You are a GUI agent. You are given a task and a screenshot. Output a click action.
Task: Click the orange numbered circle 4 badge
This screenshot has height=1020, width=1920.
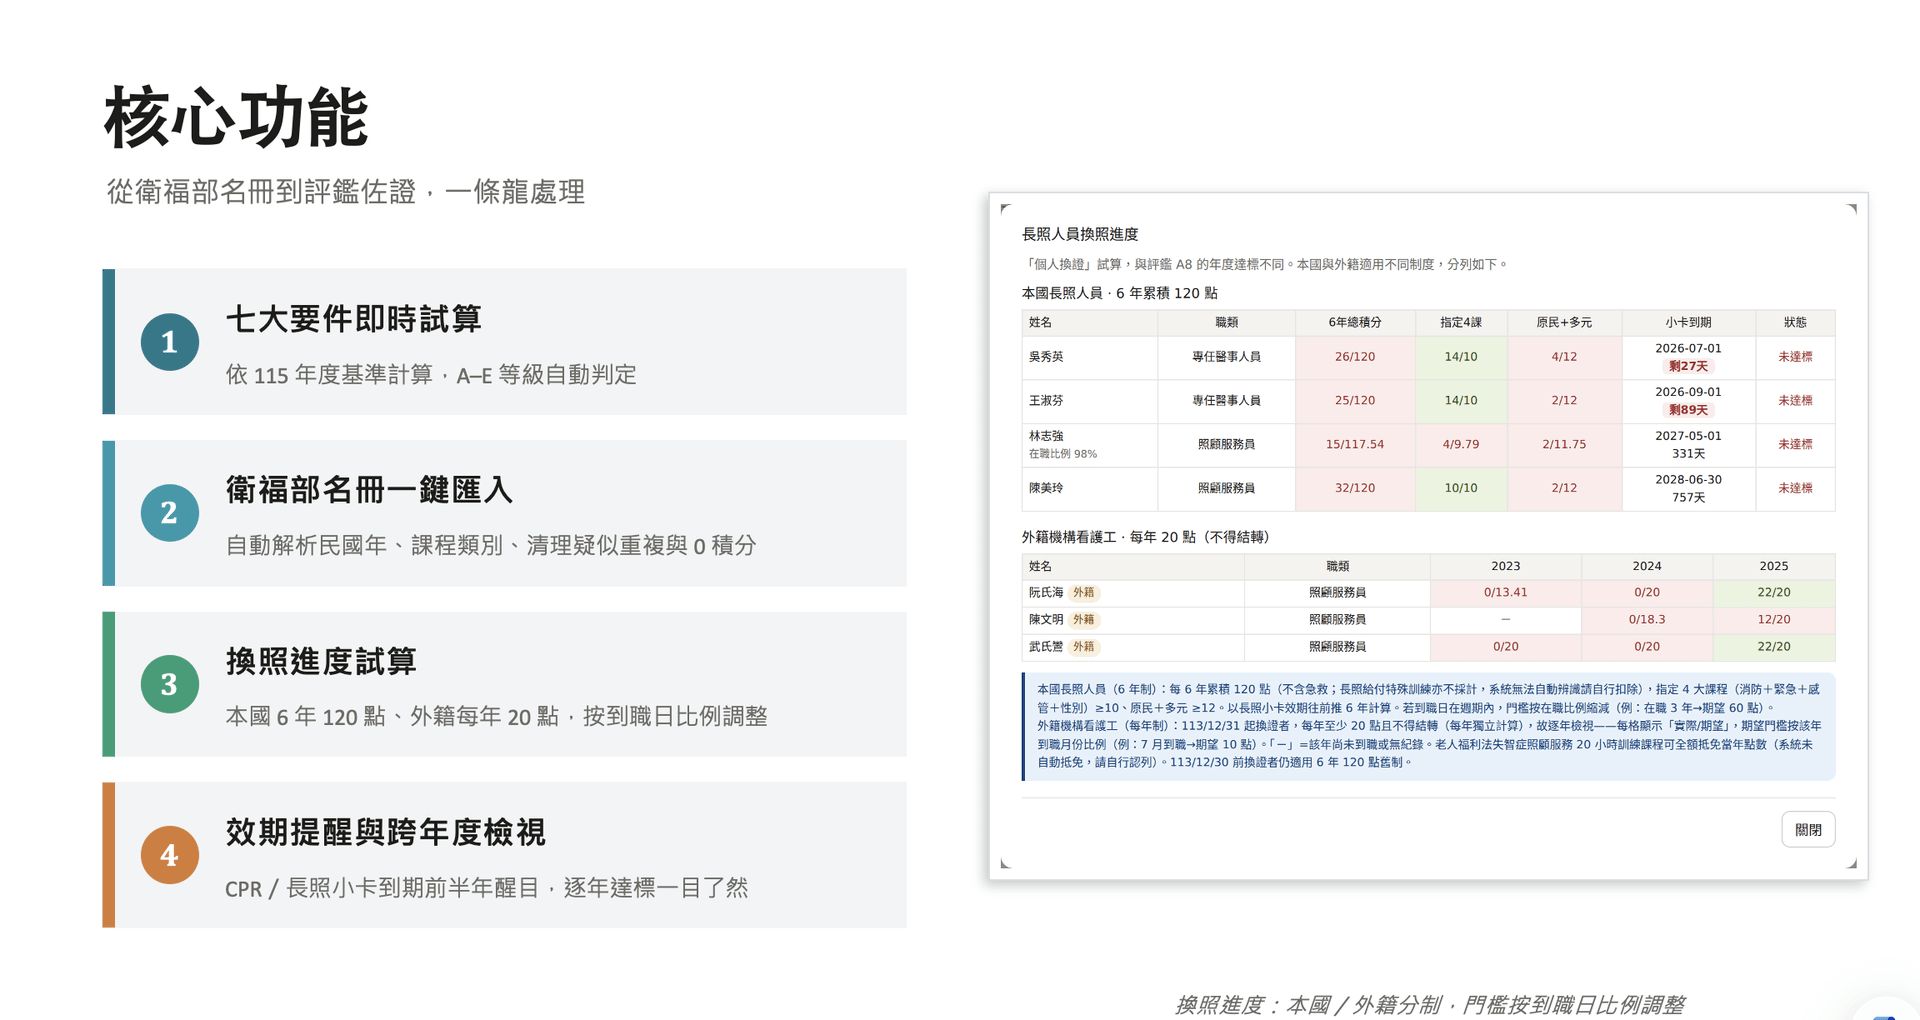(169, 855)
